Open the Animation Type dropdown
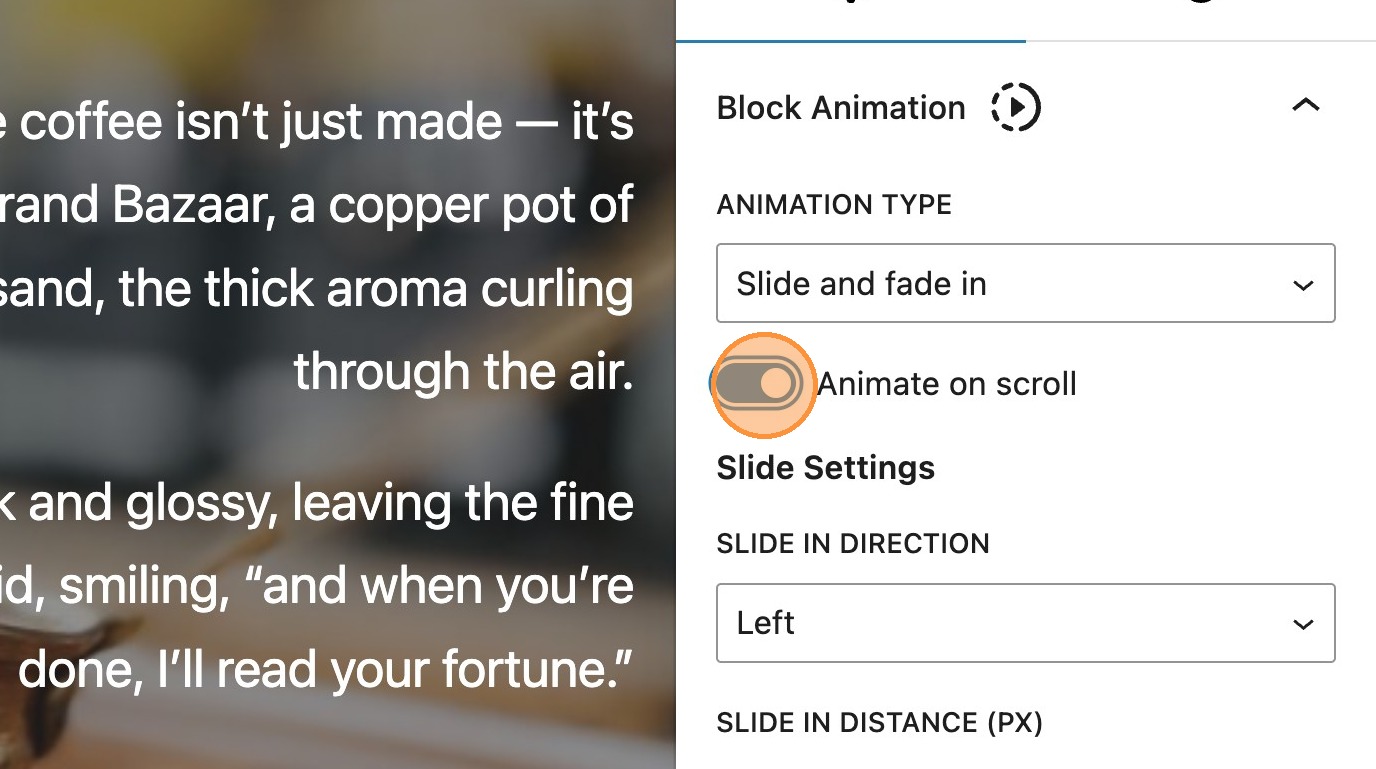1376x769 pixels. click(1025, 284)
